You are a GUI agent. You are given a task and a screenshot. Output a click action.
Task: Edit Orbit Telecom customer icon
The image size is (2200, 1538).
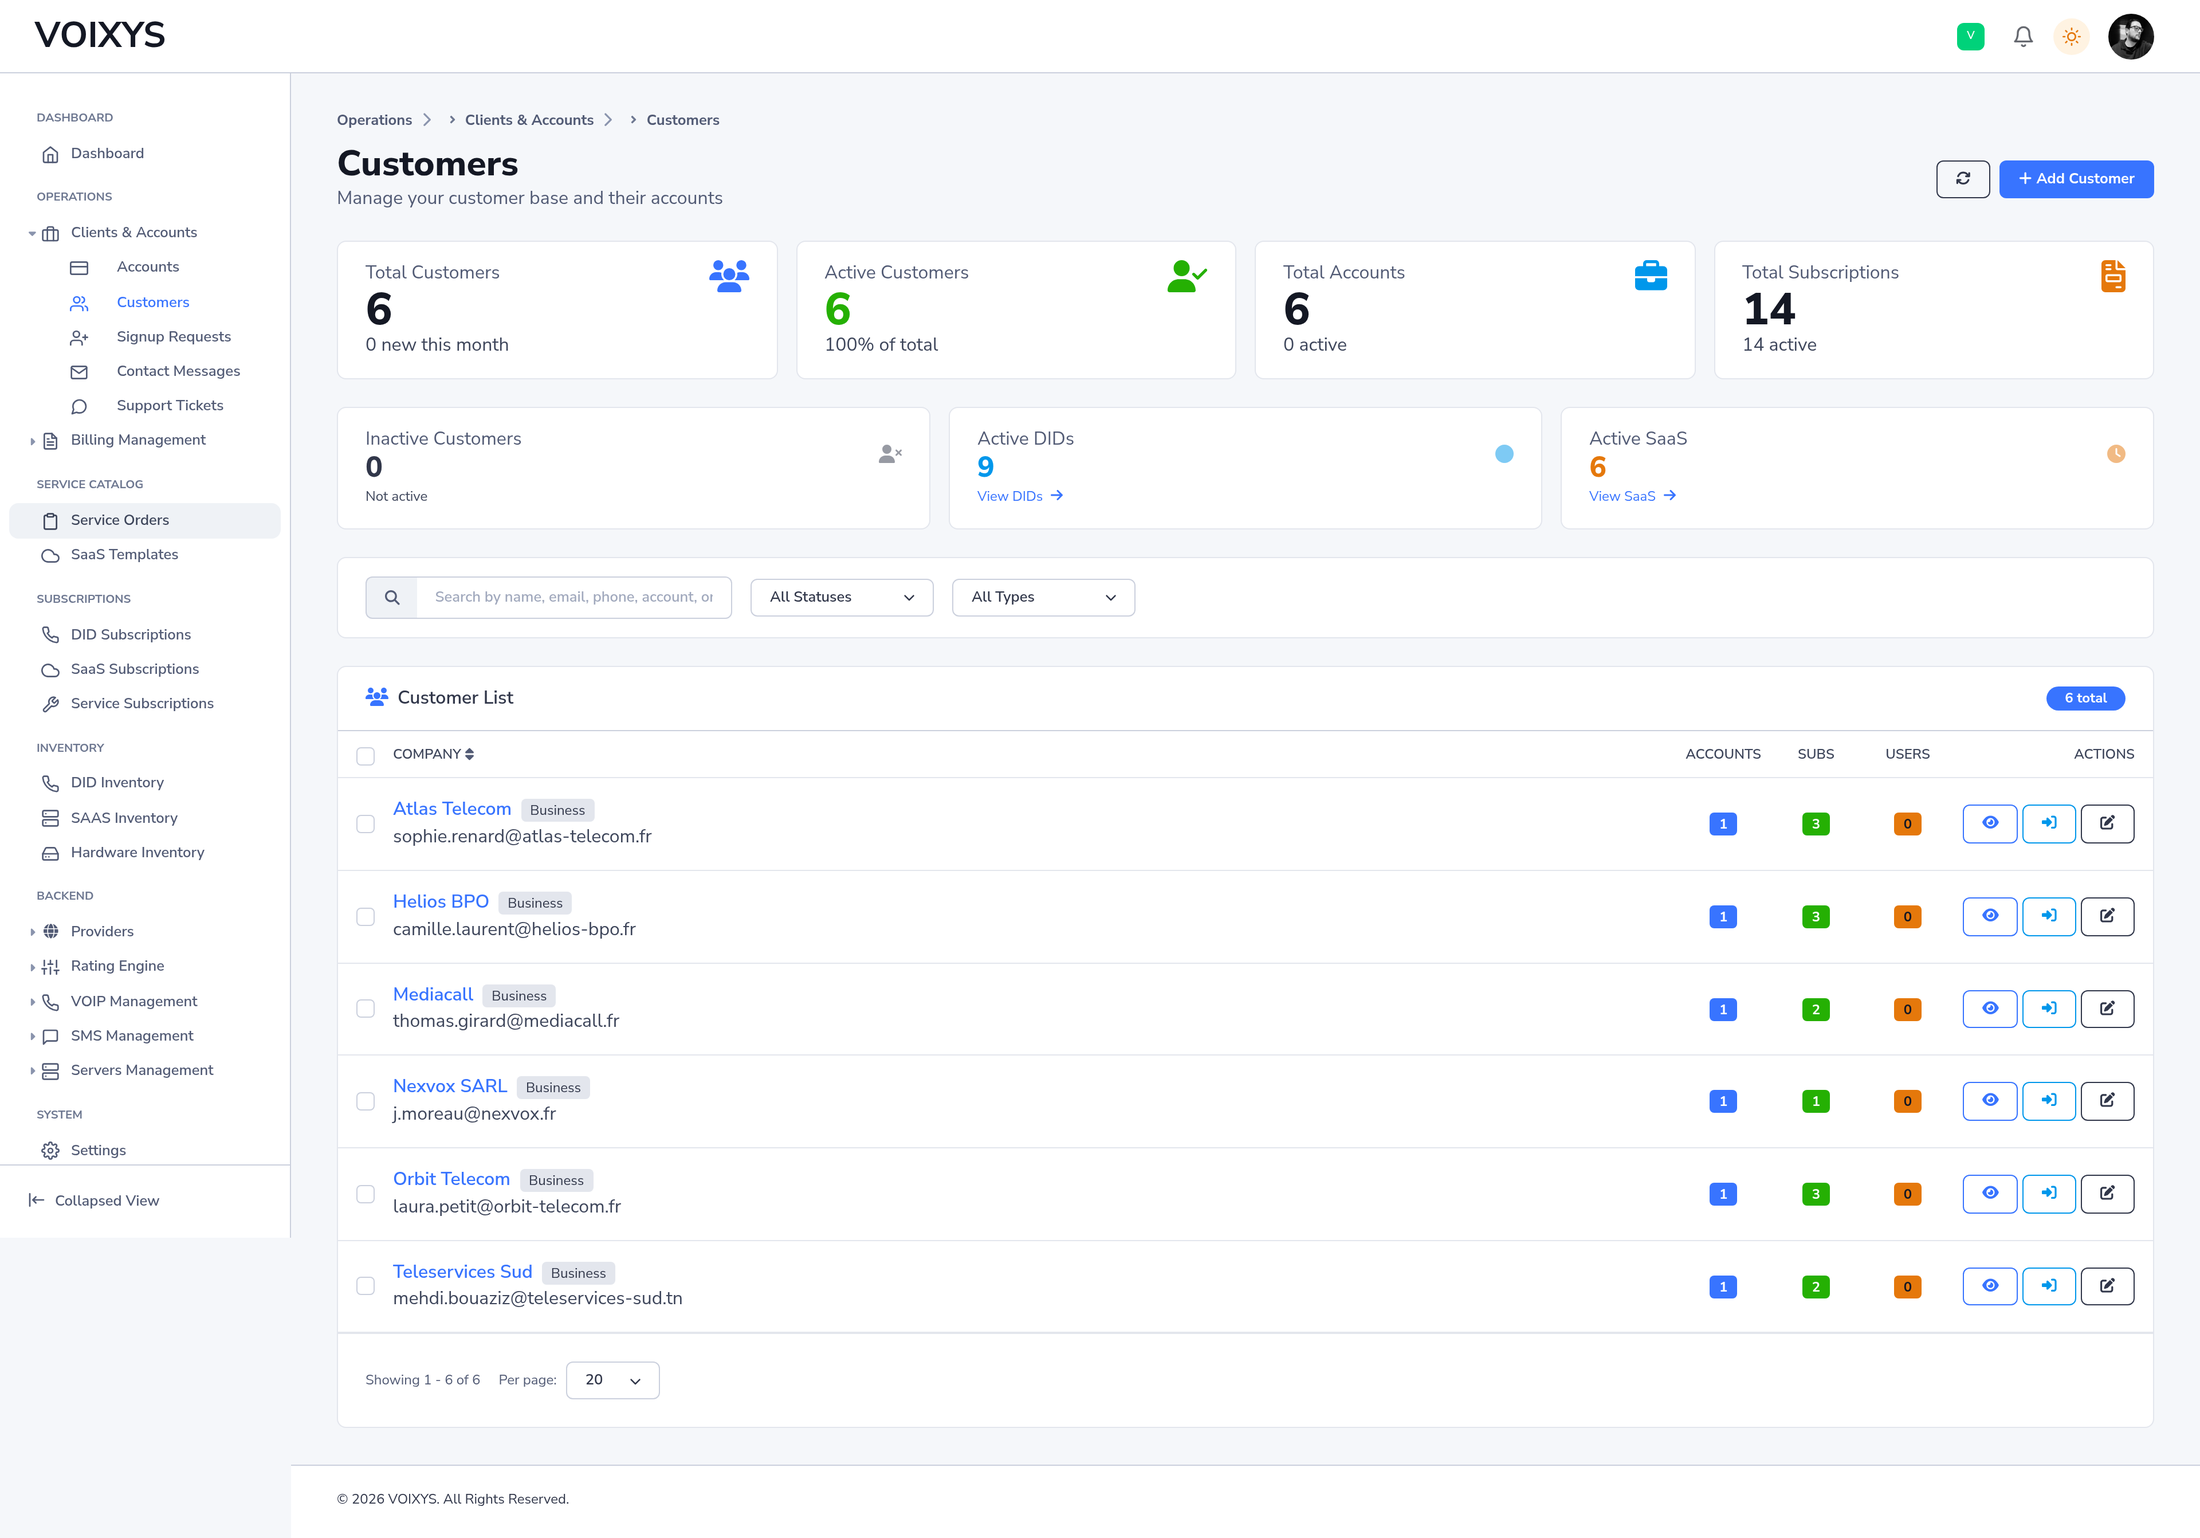(x=2107, y=1194)
